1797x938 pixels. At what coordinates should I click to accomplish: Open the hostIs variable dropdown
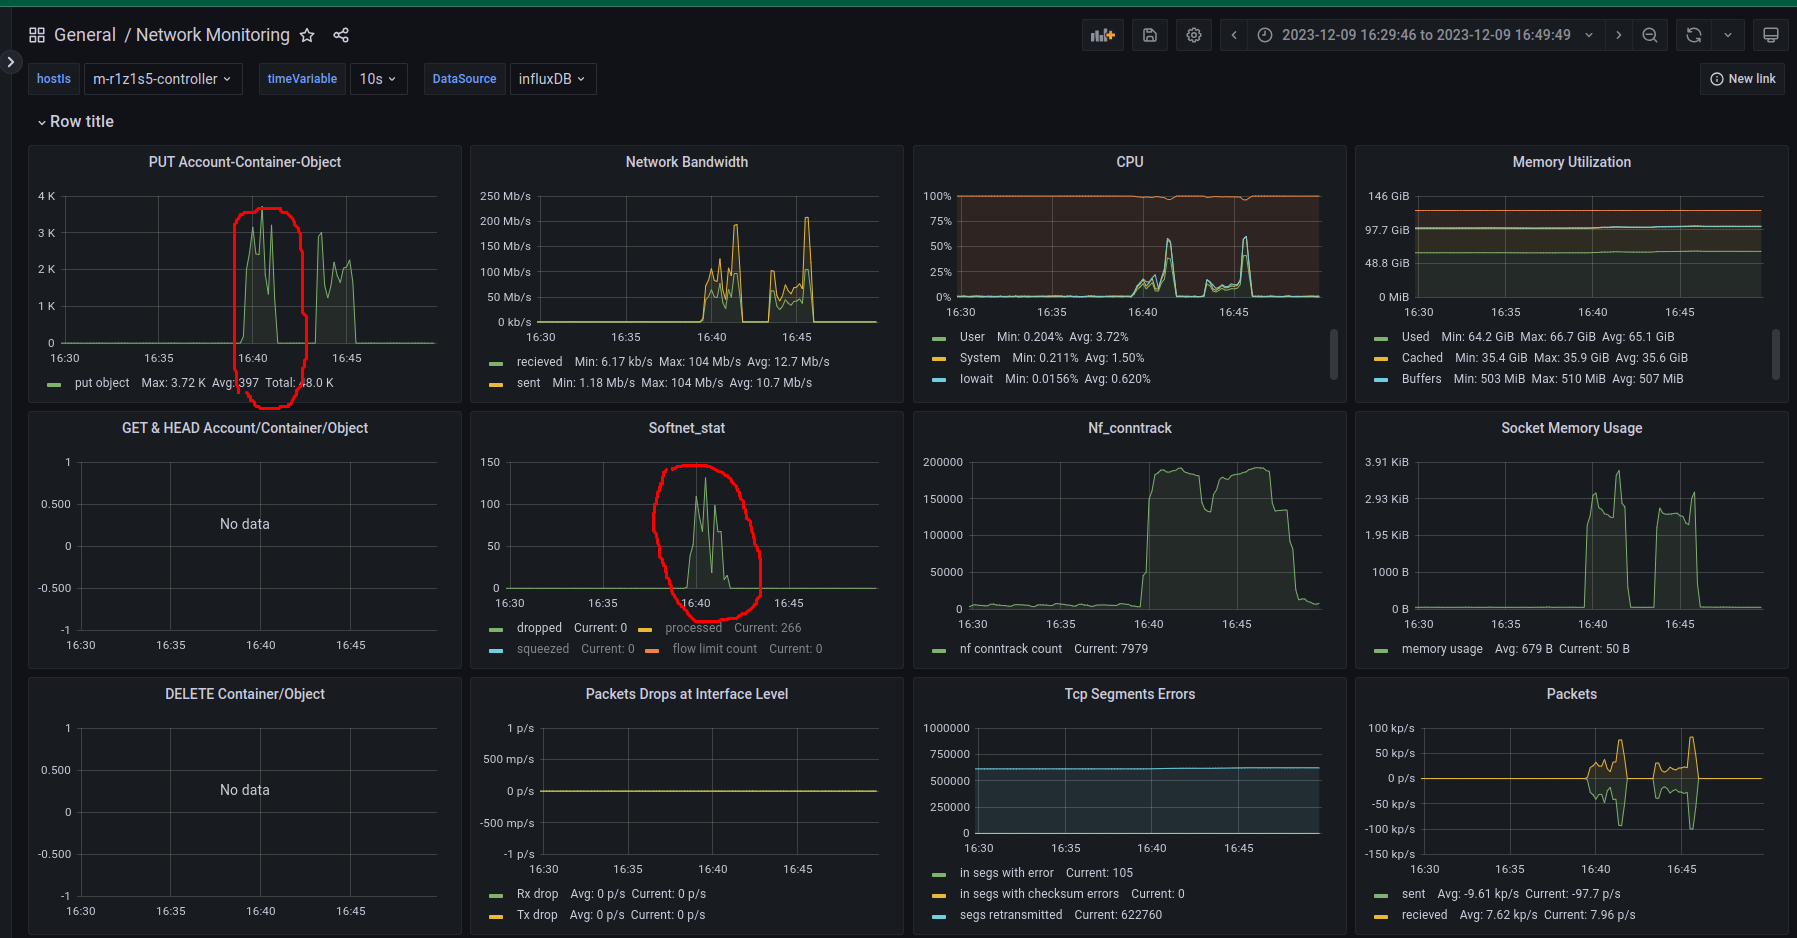click(162, 79)
